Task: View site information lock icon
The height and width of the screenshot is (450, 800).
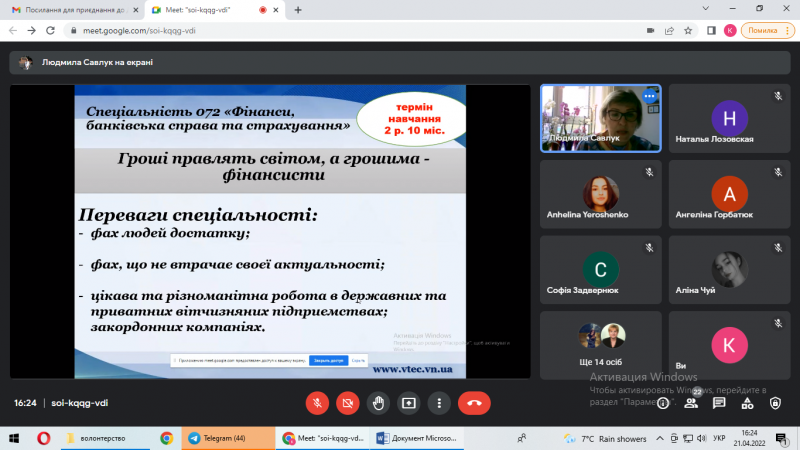Action: [x=73, y=31]
